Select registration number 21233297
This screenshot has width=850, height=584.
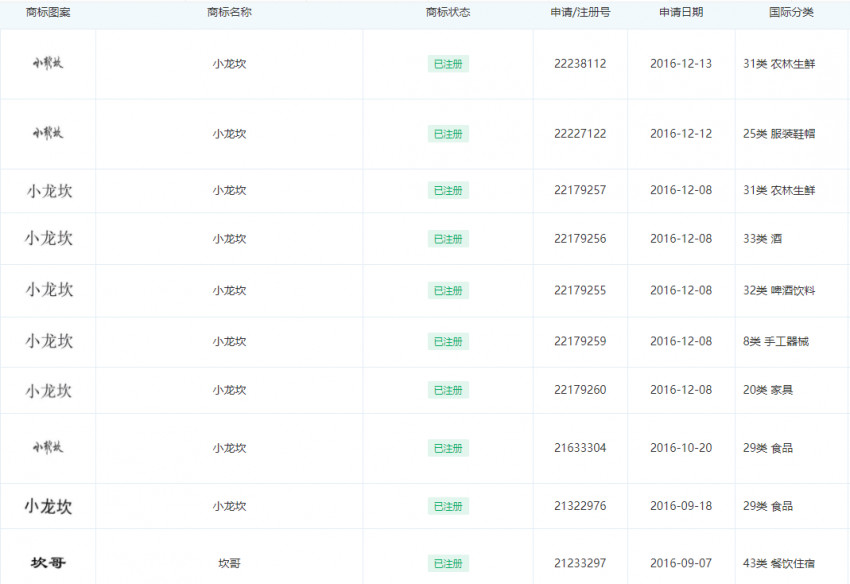[582, 560]
